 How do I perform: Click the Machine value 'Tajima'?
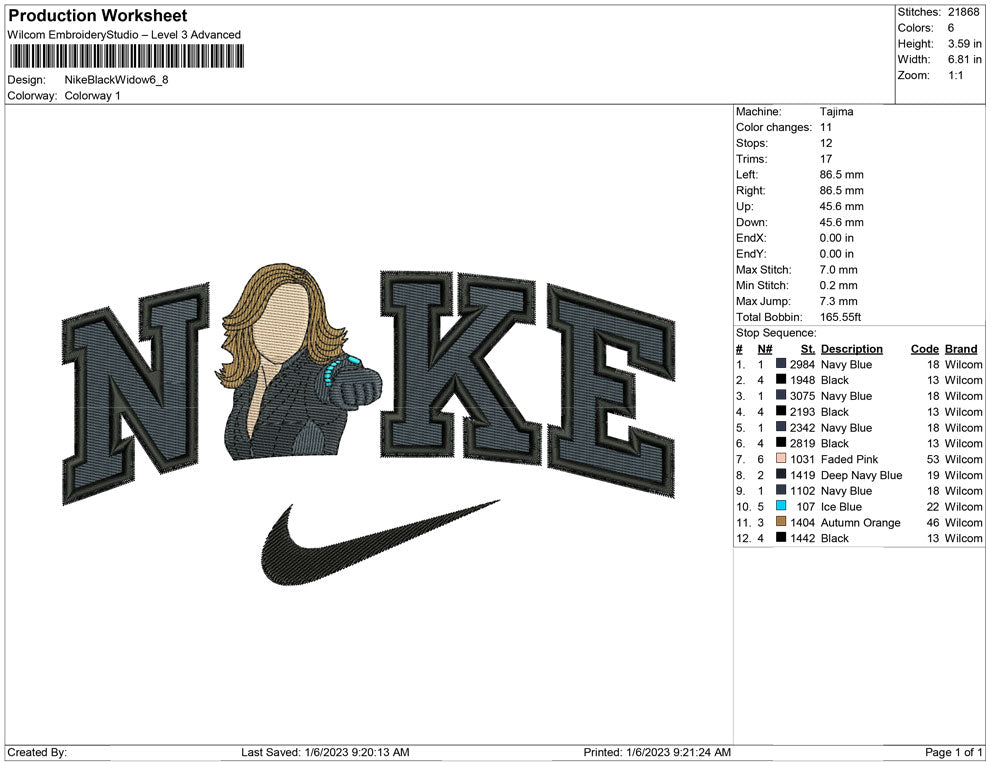[x=837, y=111]
